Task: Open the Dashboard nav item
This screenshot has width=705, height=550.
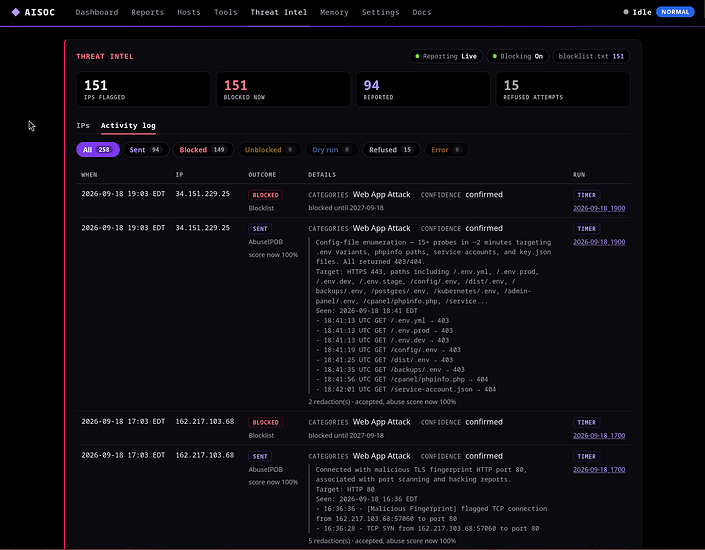Action: point(97,12)
